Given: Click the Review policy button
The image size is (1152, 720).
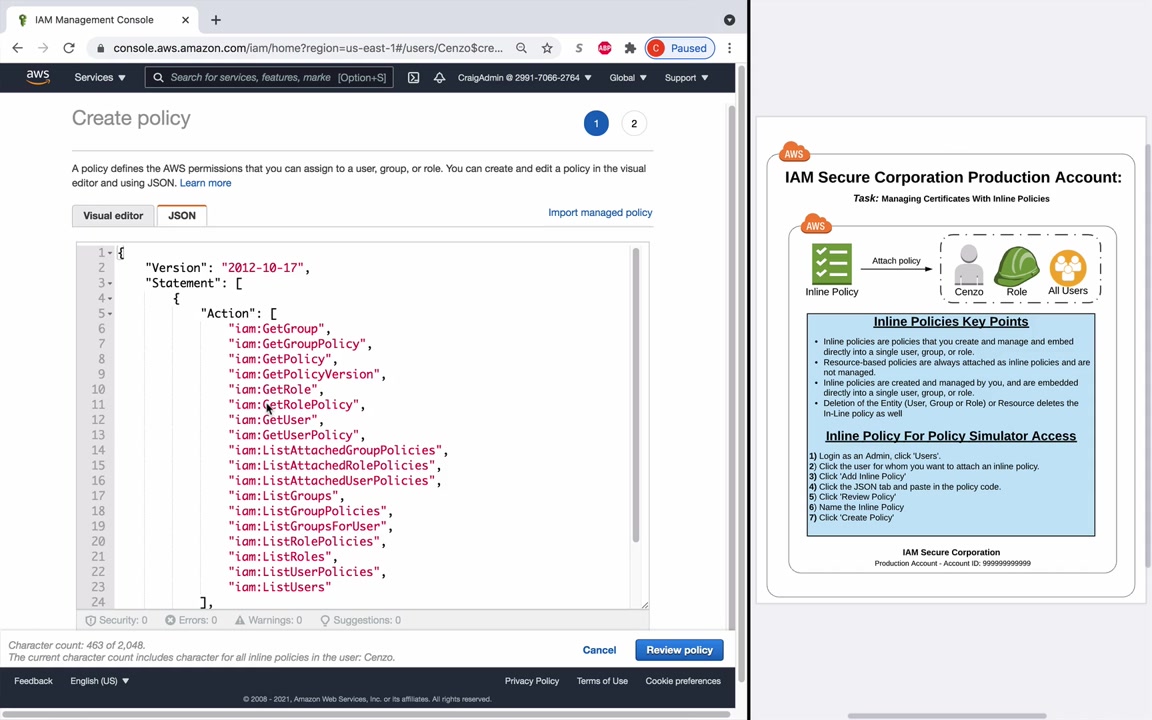Looking at the screenshot, I should point(679,650).
